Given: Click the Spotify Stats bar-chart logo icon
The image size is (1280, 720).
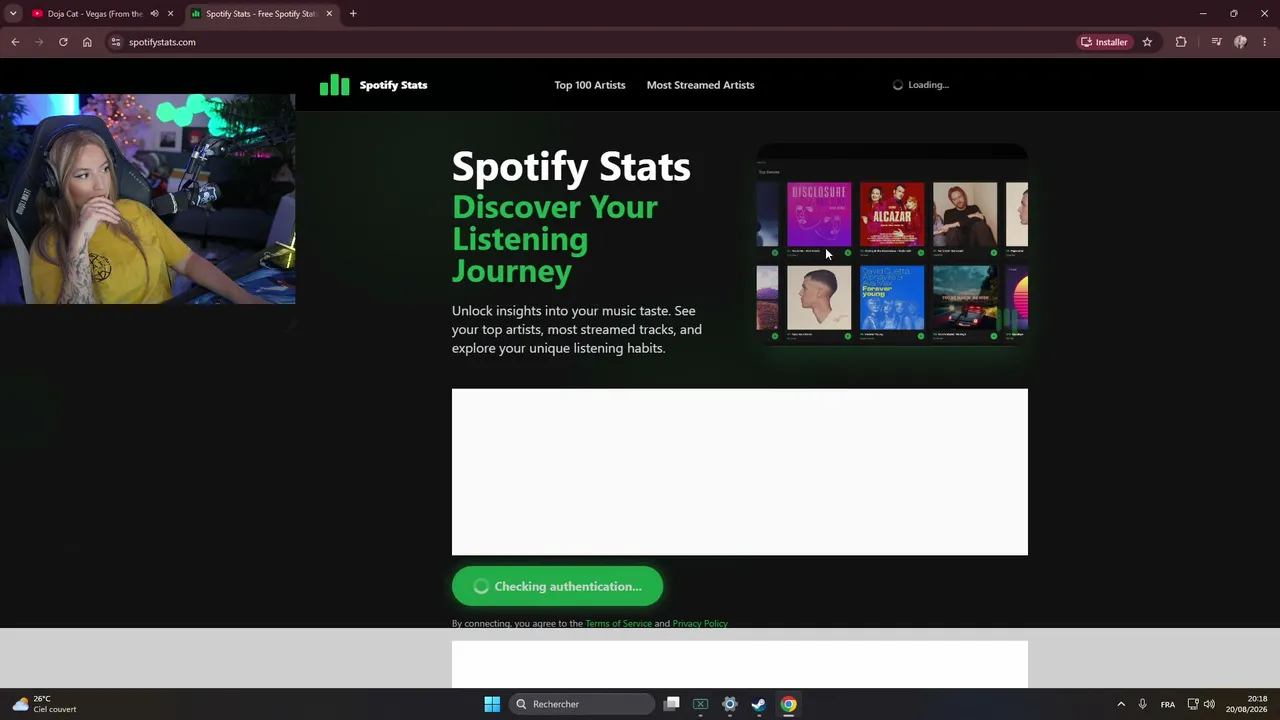Looking at the screenshot, I should (x=334, y=85).
